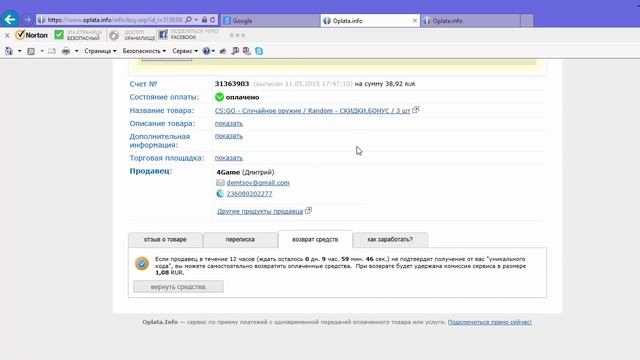This screenshot has height=360, width=640.
Task: Open the Сервис dropdown menu
Action: [x=185, y=51]
